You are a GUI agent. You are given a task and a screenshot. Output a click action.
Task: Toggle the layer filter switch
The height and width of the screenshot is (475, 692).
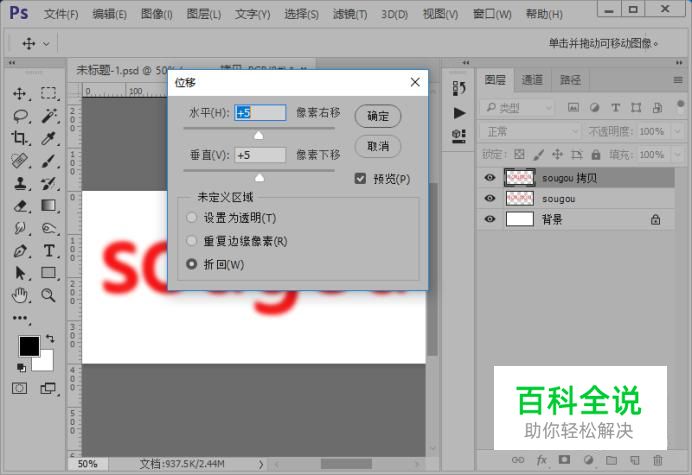(680, 106)
